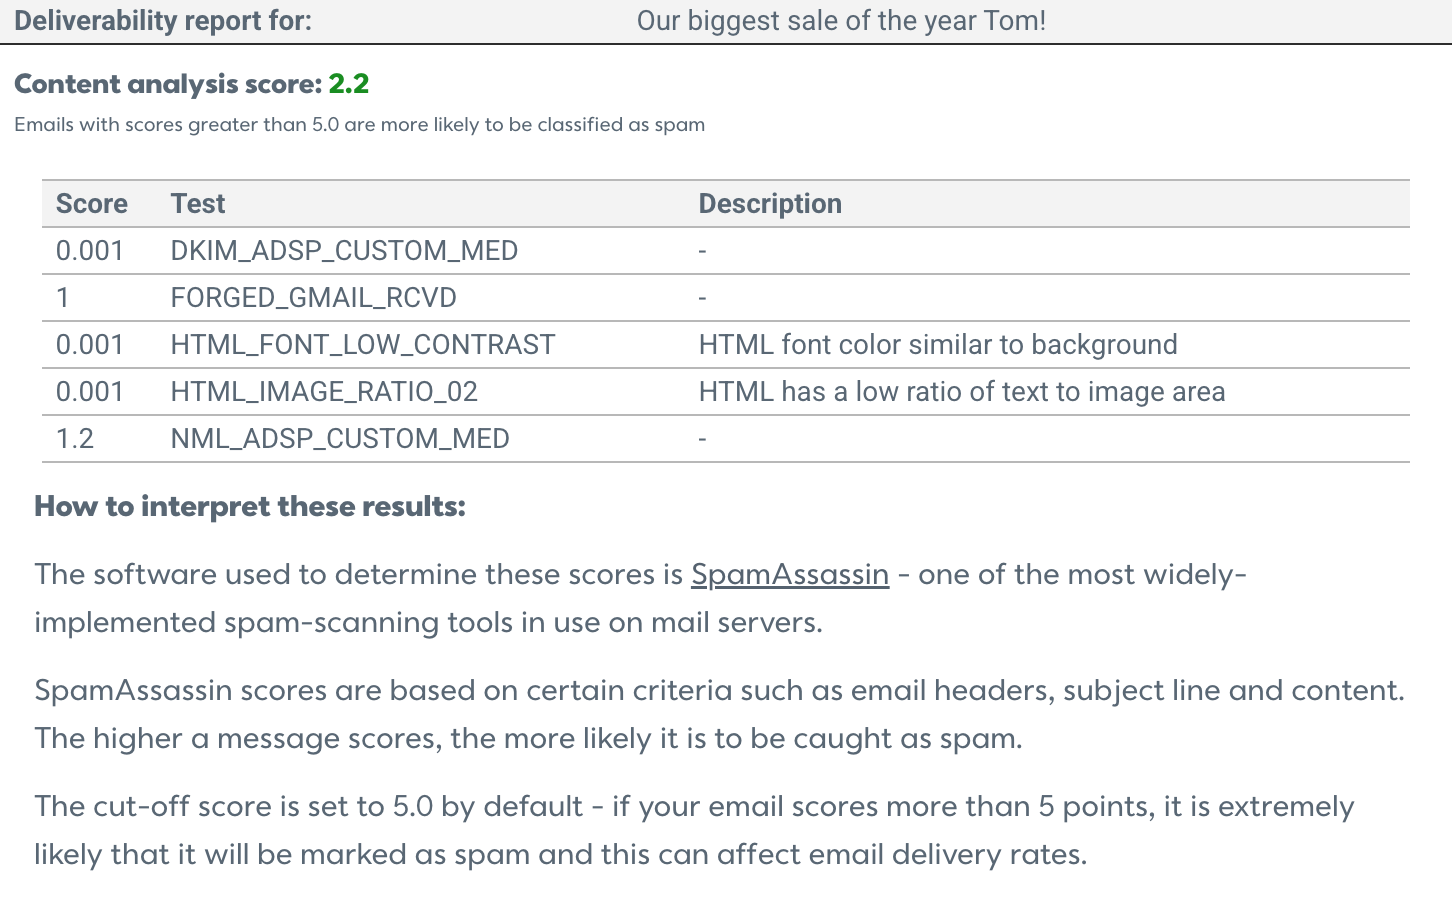Click the score 1 for FORGED_GMAIL_RCVD
Image resolution: width=1452 pixels, height=906 pixels.
point(63,298)
